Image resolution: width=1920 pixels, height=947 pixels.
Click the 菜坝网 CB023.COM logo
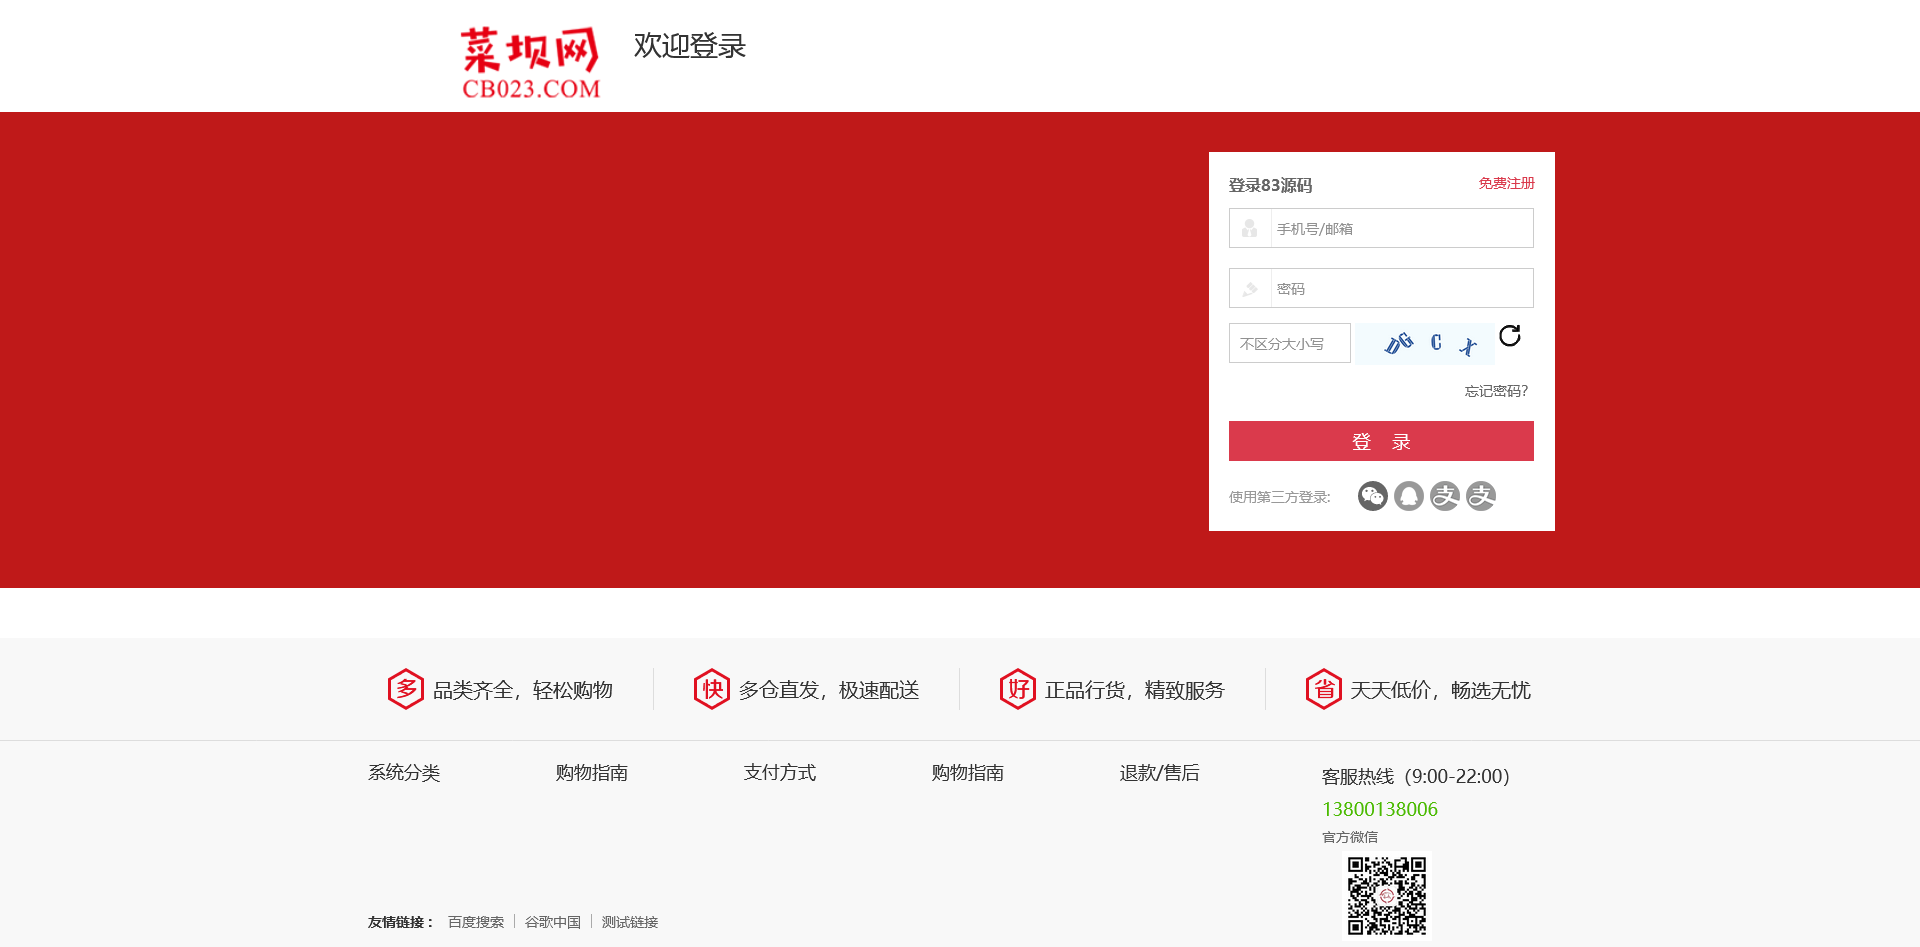pyautogui.click(x=530, y=63)
